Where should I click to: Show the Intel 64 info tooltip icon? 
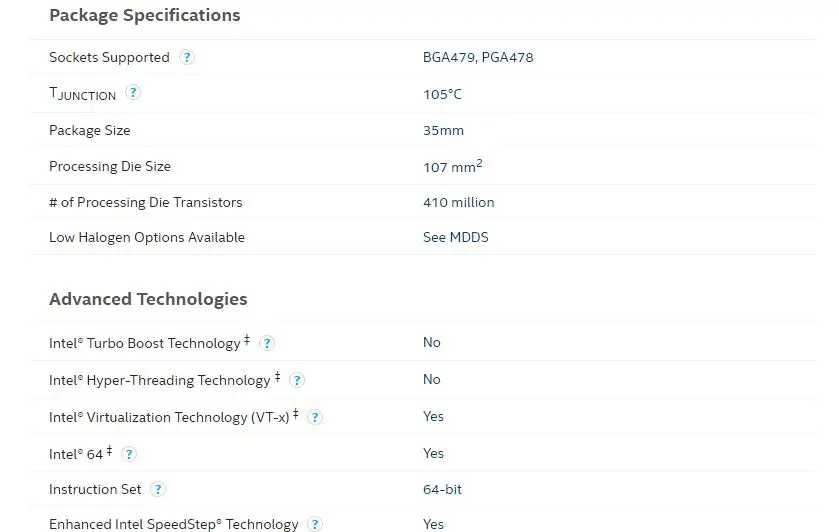128,454
